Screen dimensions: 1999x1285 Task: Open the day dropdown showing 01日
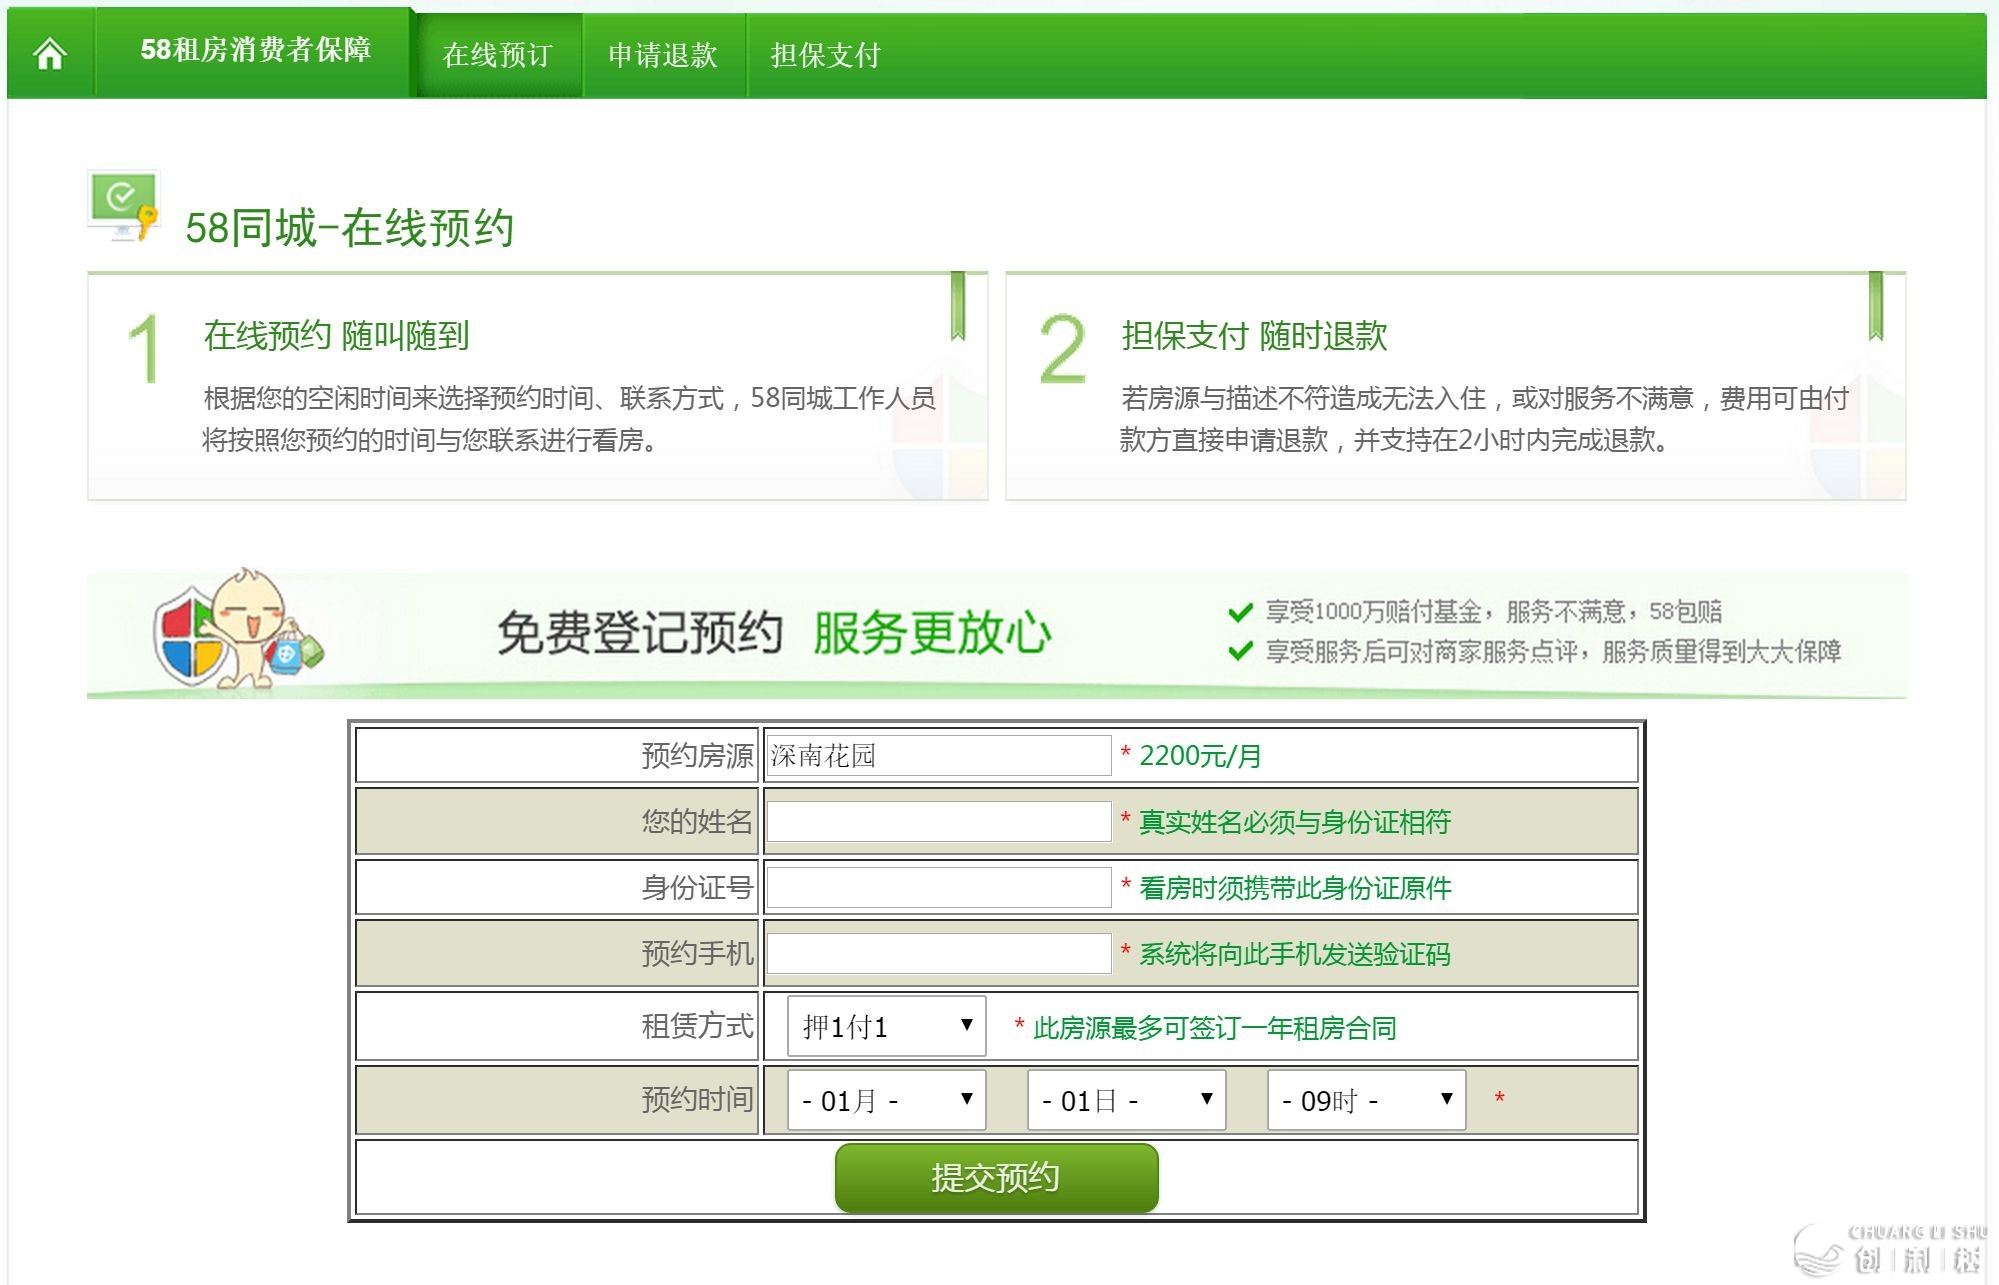(x=1127, y=1100)
